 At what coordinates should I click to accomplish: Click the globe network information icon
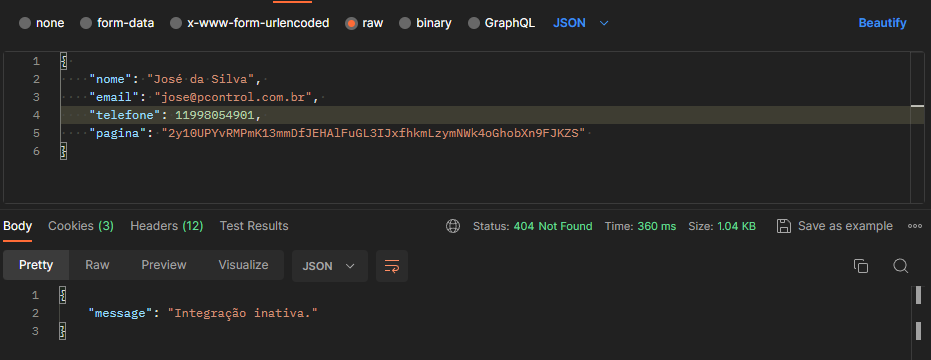[x=453, y=226]
